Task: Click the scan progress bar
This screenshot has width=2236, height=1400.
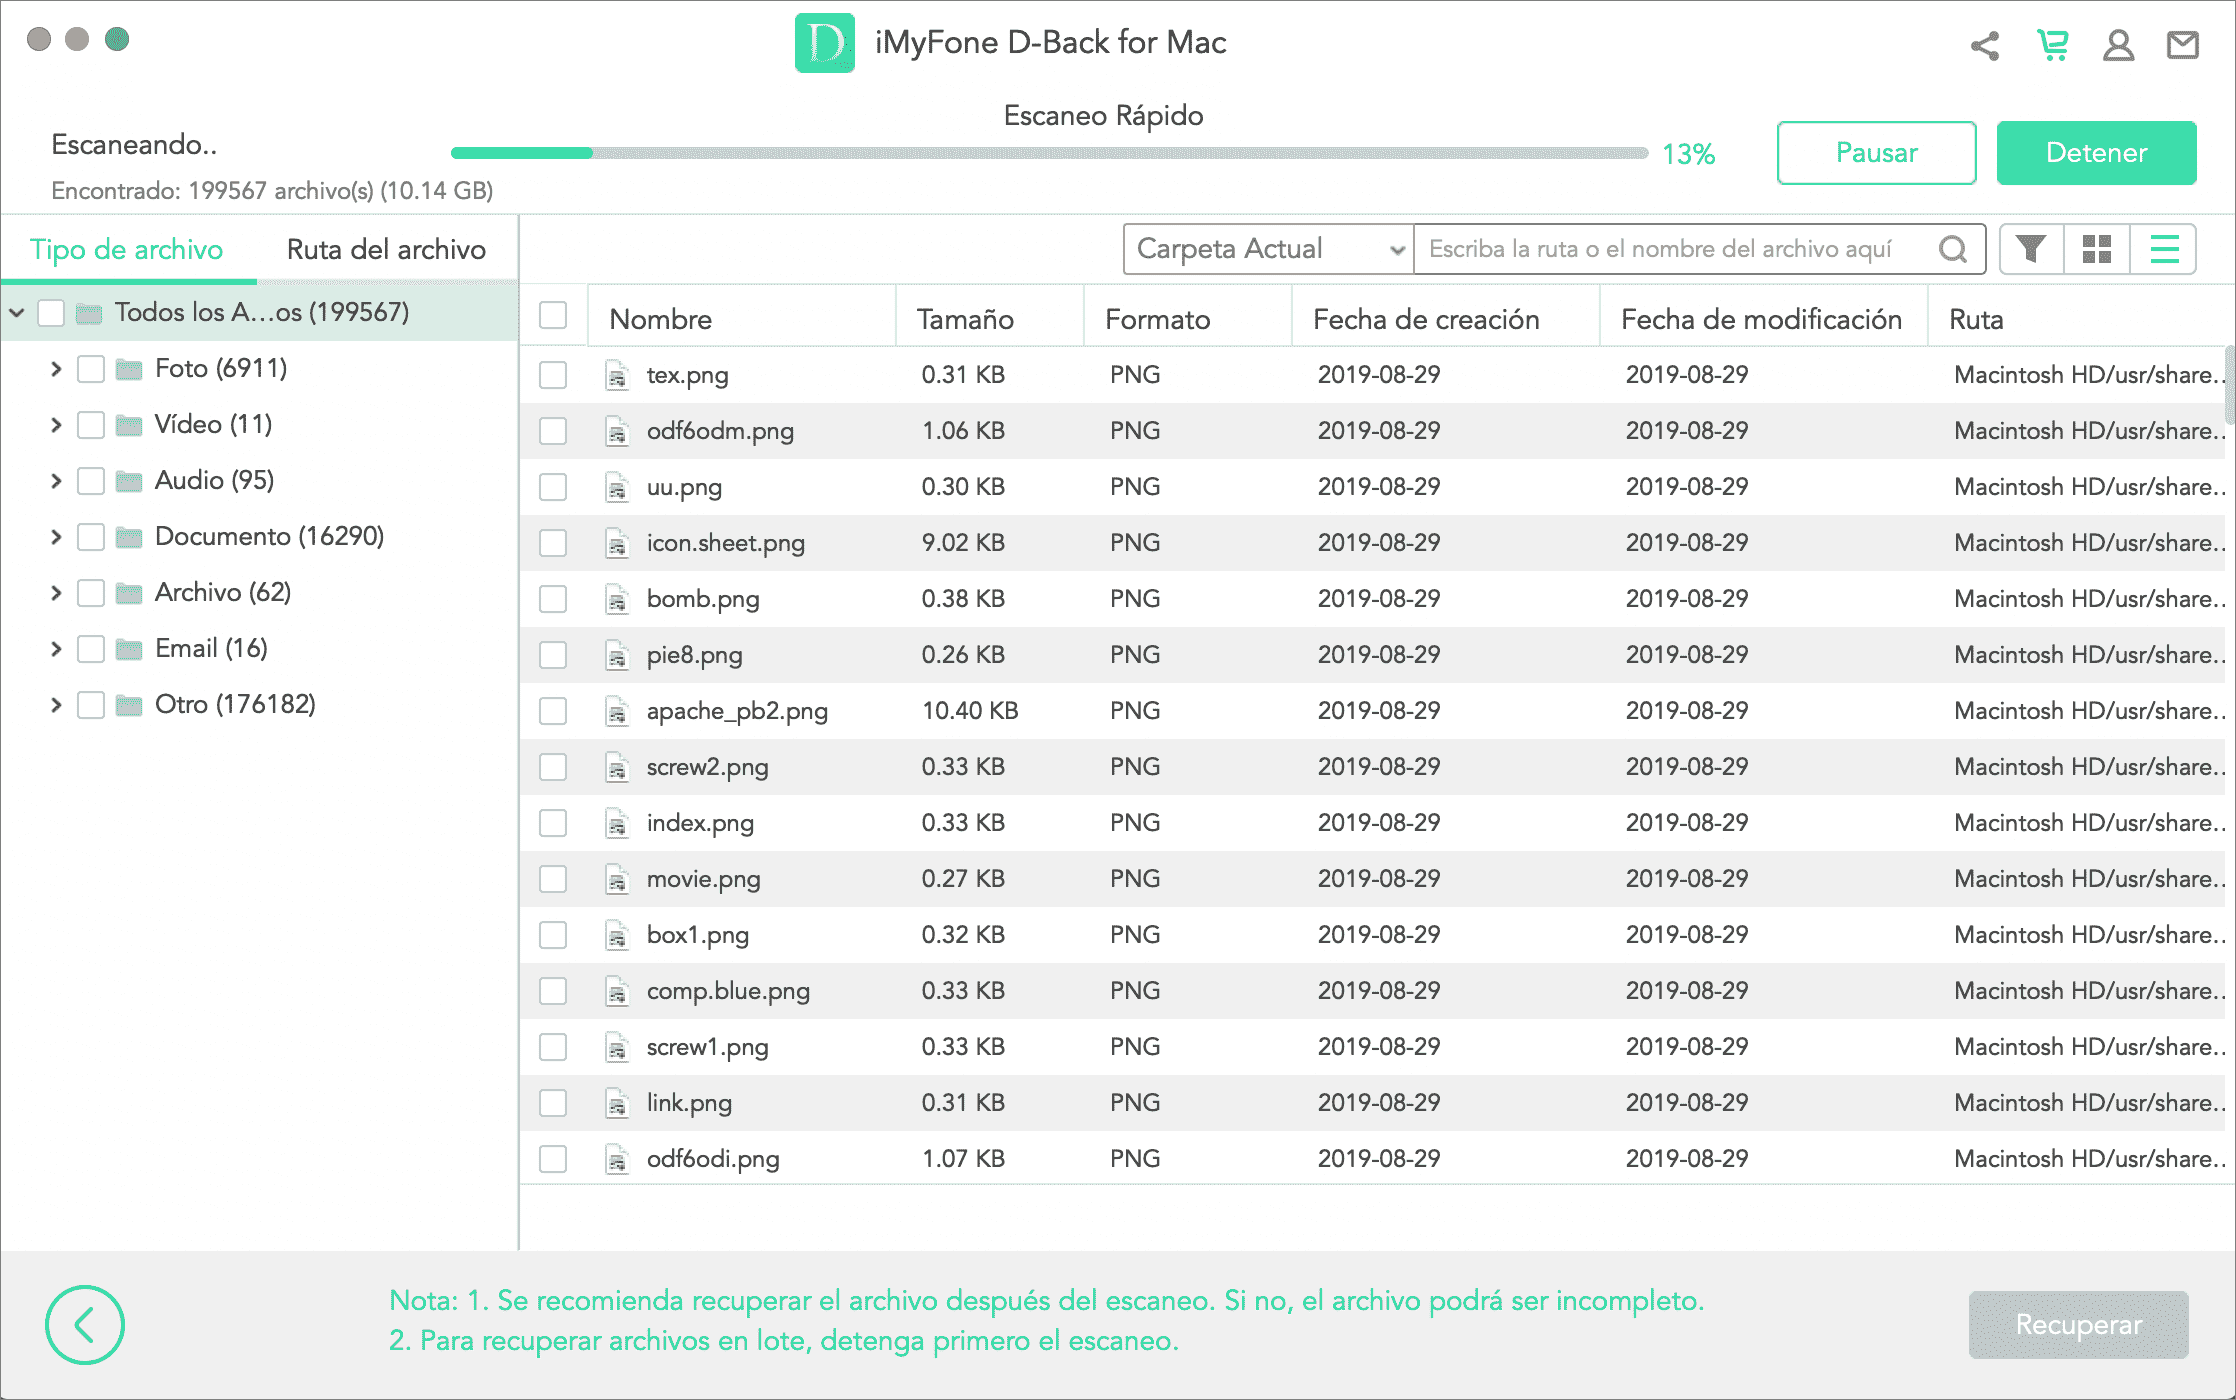Action: pyautogui.click(x=1048, y=153)
